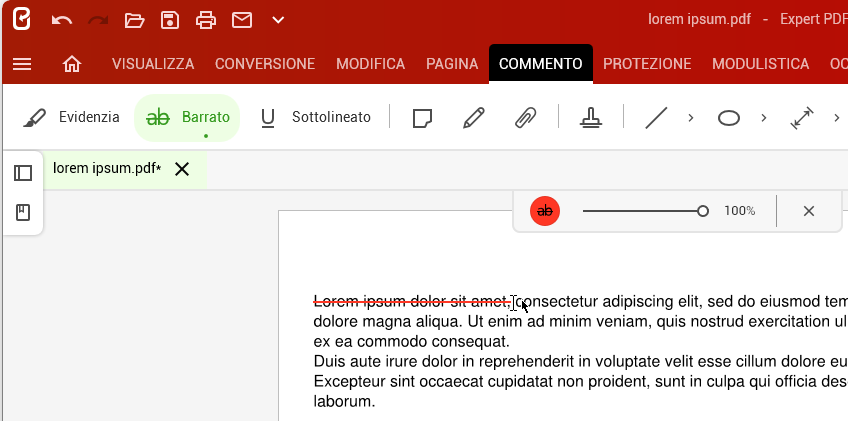Click the redo arrow icon
Screen dimensions: 848x421
pos(98,21)
